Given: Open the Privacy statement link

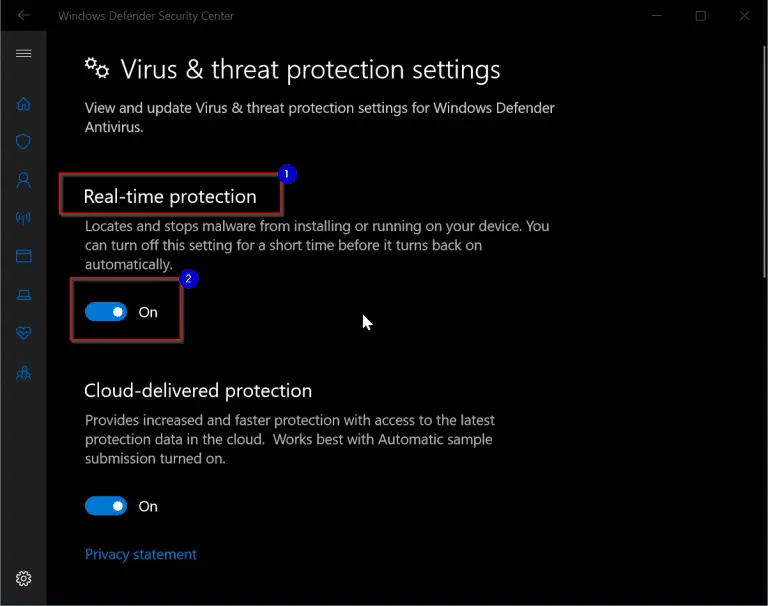Looking at the screenshot, I should [x=141, y=554].
